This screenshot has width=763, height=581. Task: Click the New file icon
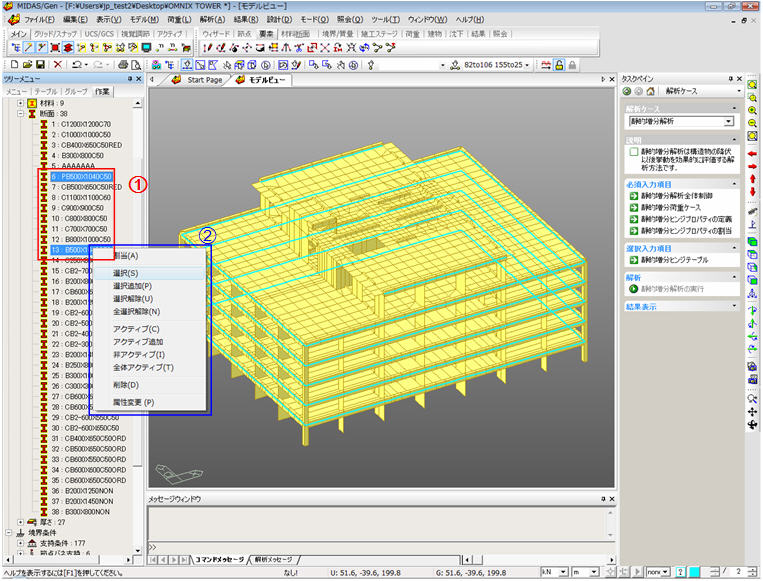coord(15,65)
